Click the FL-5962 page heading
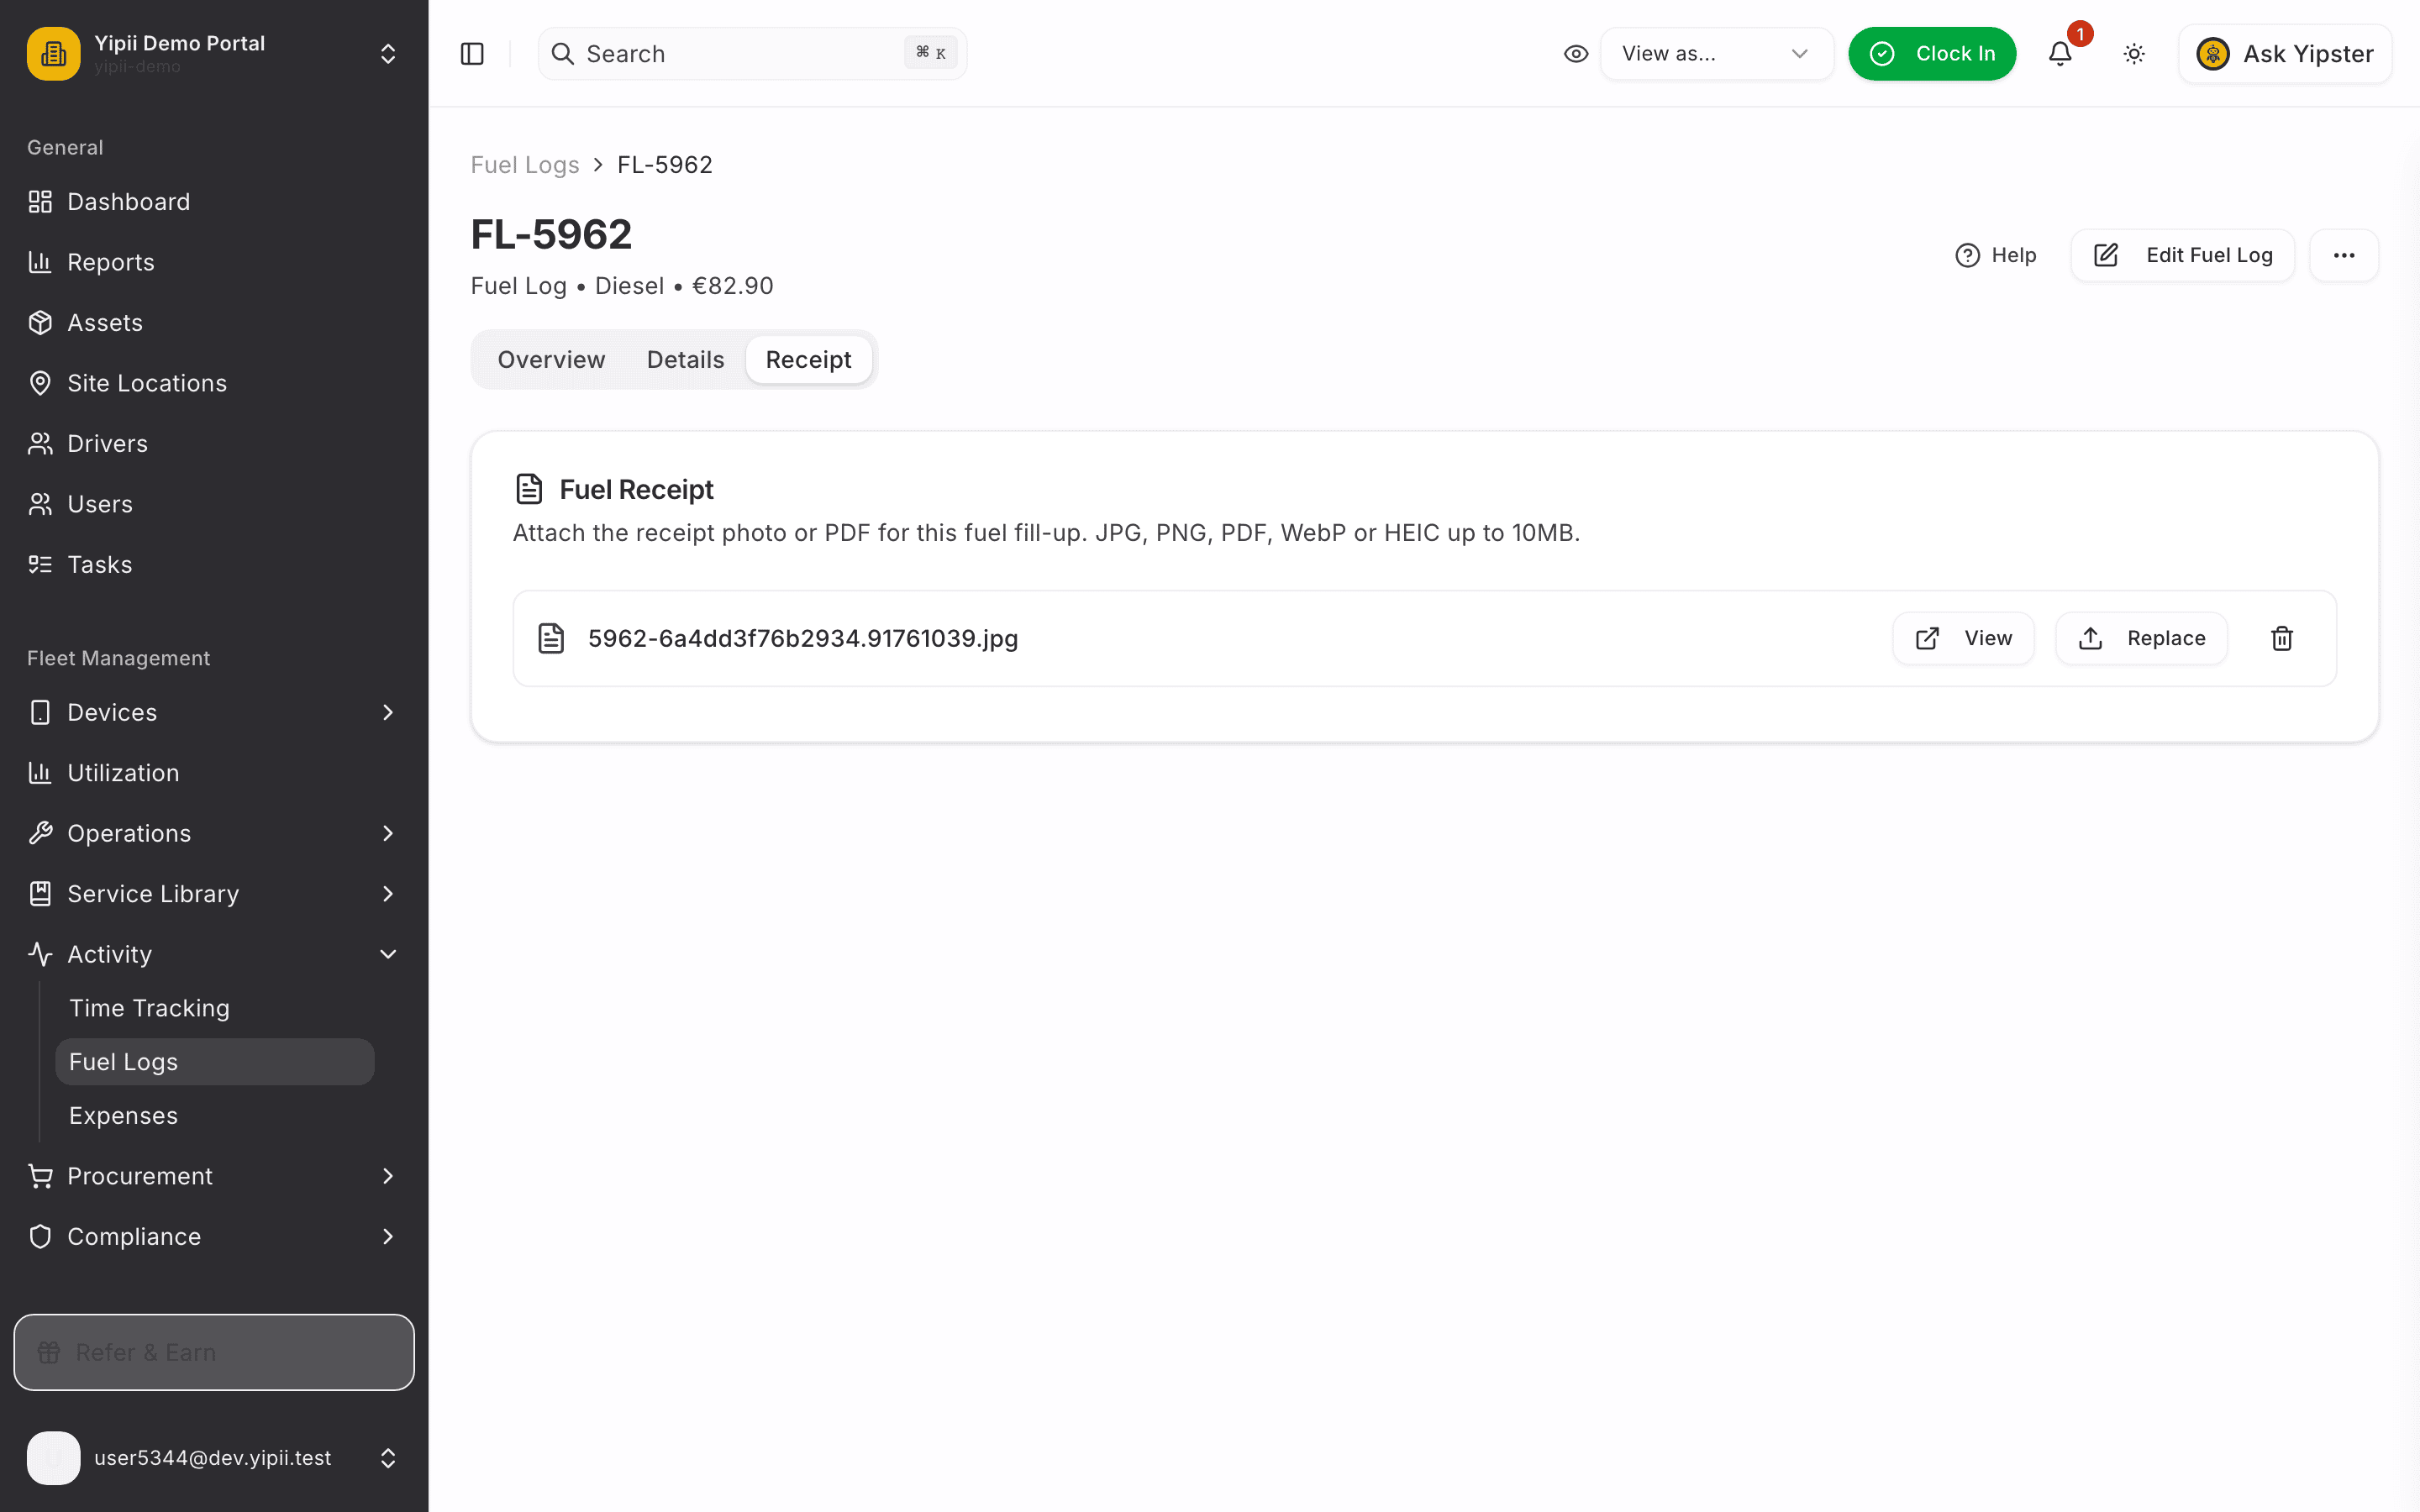The width and height of the screenshot is (2420, 1512). coord(551,234)
